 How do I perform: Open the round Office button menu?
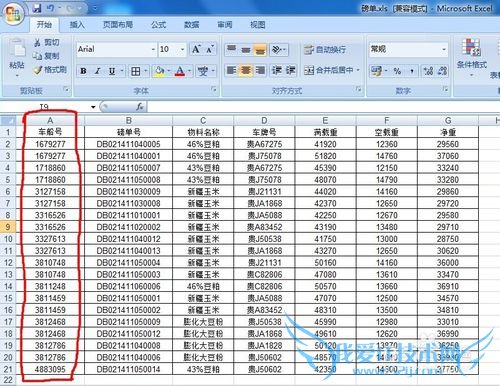click(x=13, y=13)
